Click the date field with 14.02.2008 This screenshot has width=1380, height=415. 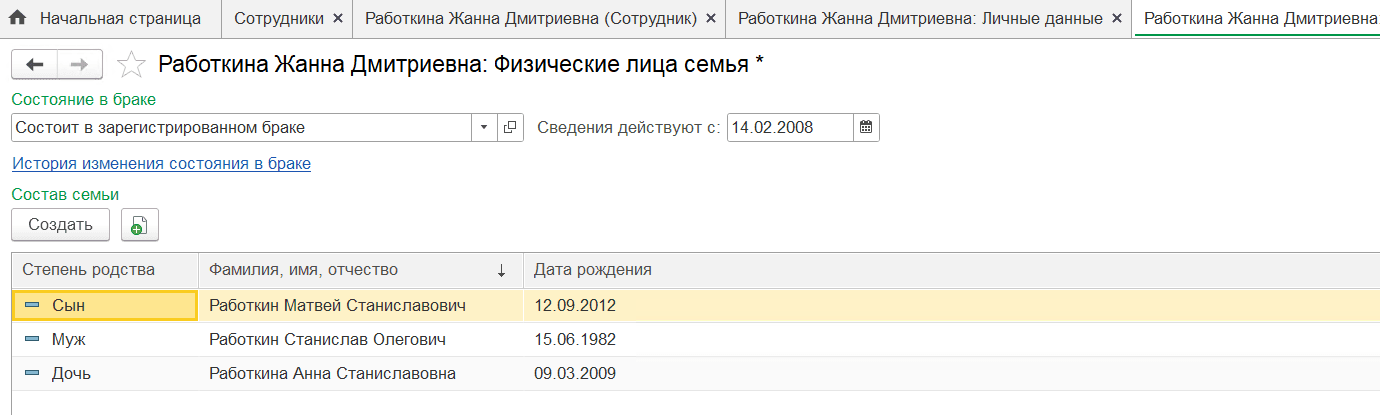(x=790, y=128)
